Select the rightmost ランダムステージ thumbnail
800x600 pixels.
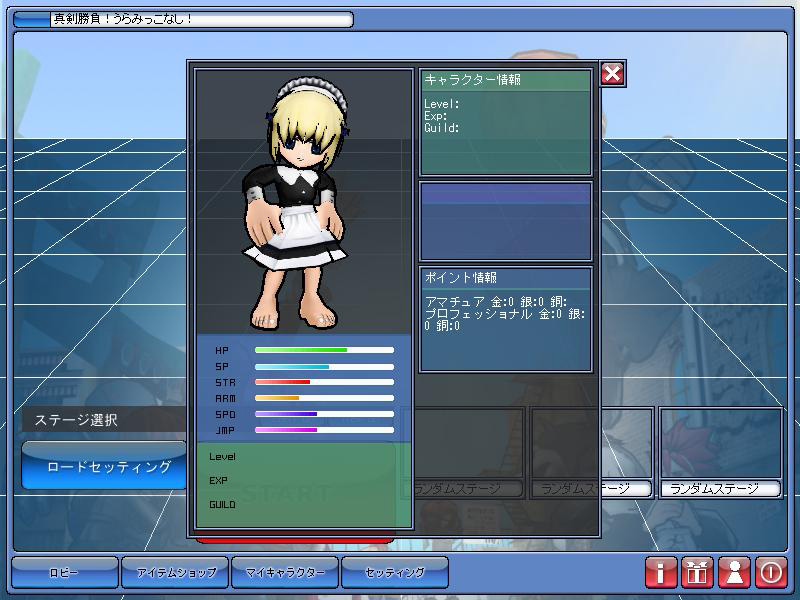[720, 443]
